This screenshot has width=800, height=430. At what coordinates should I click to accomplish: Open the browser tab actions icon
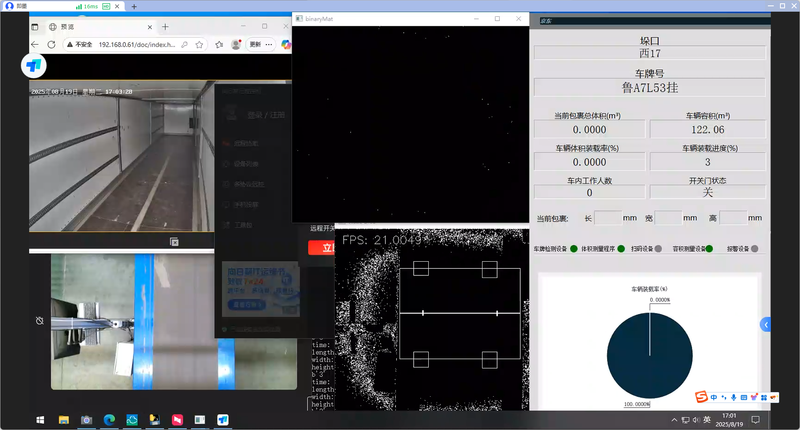[x=34, y=27]
